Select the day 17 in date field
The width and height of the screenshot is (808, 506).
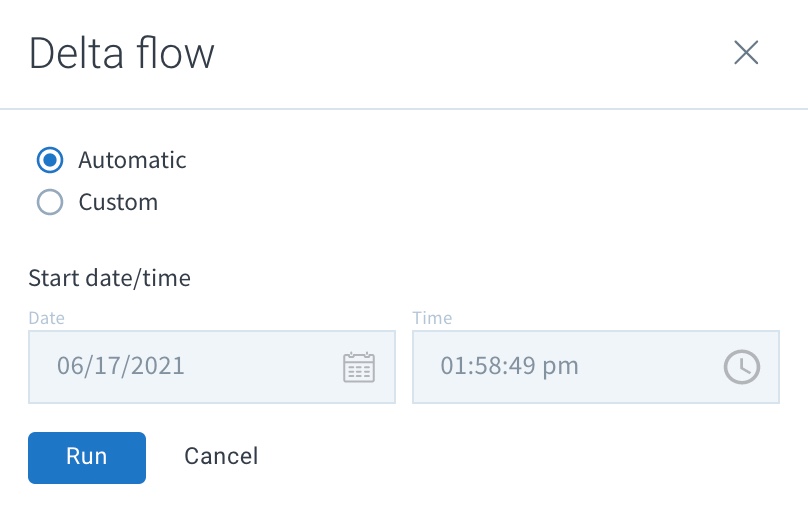click(107, 366)
